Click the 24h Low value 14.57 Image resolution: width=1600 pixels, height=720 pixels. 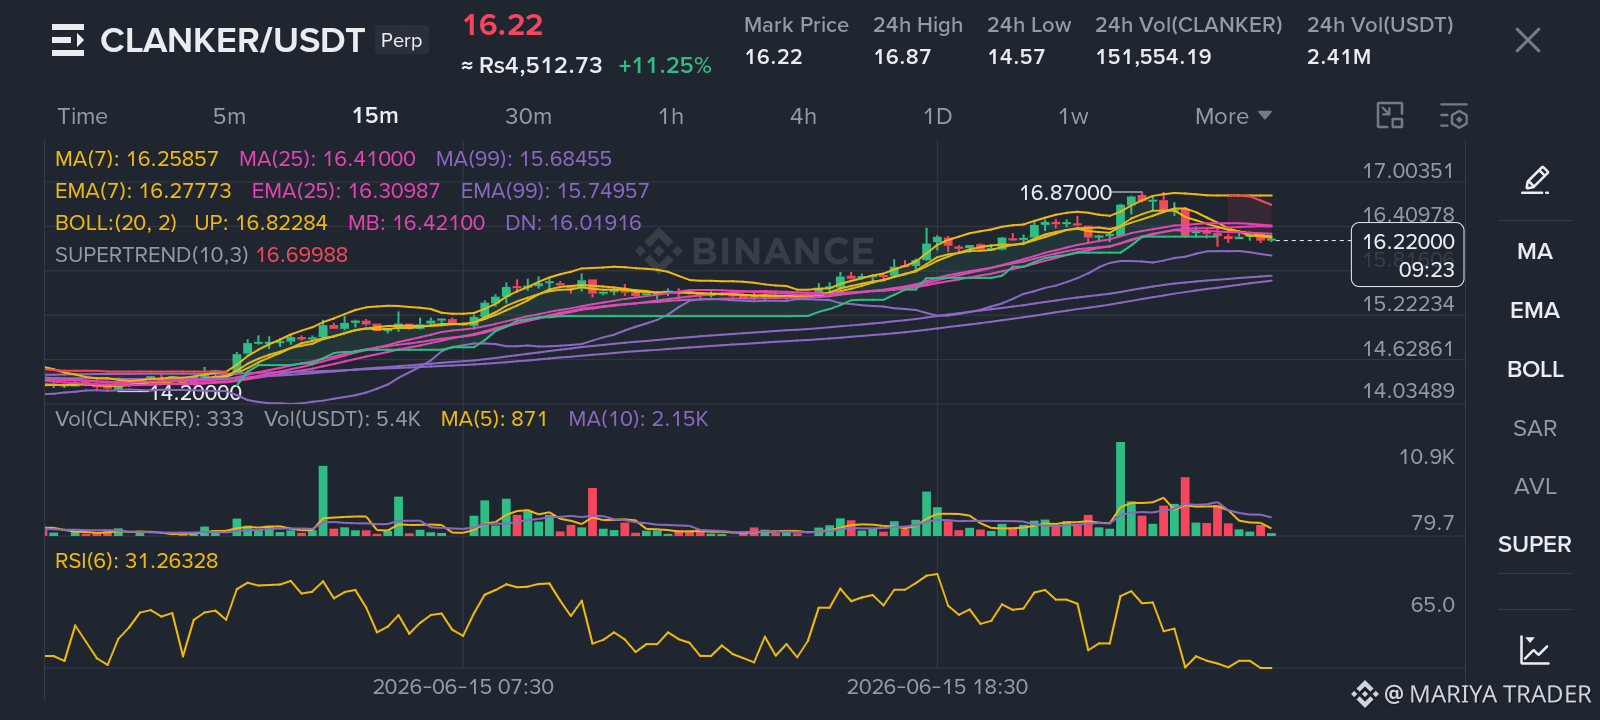pyautogui.click(x=1016, y=57)
